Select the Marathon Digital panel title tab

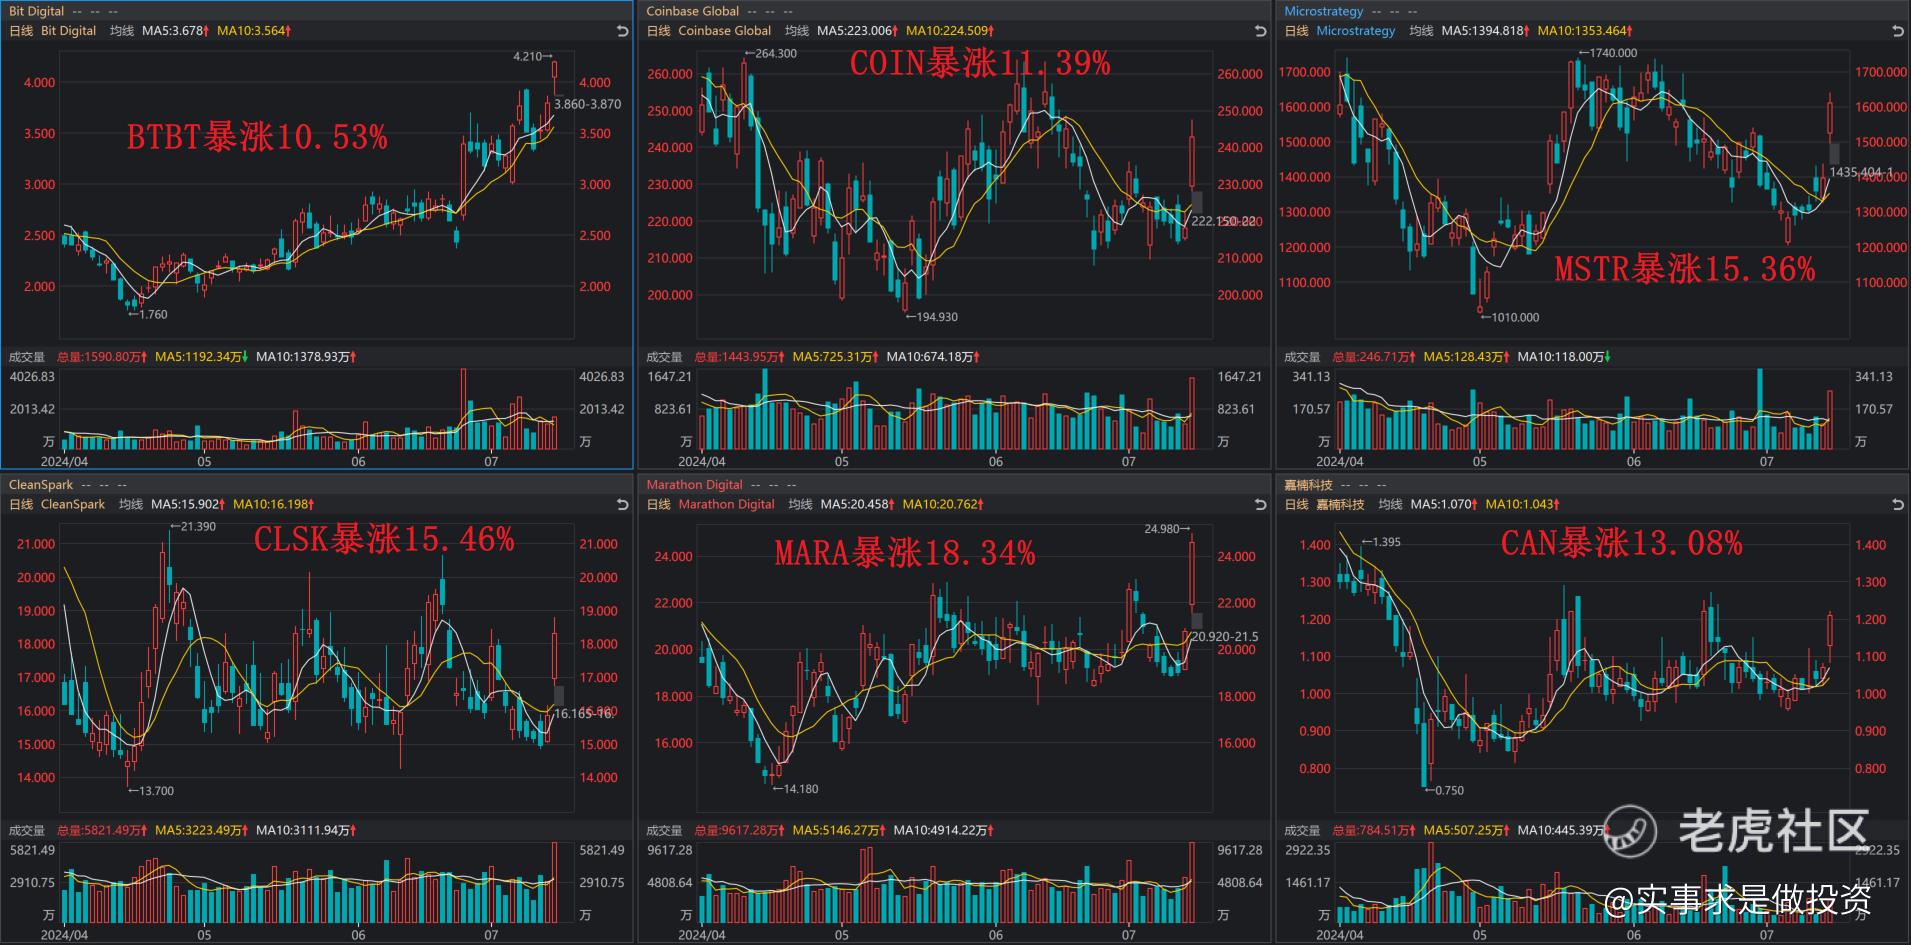pos(695,485)
